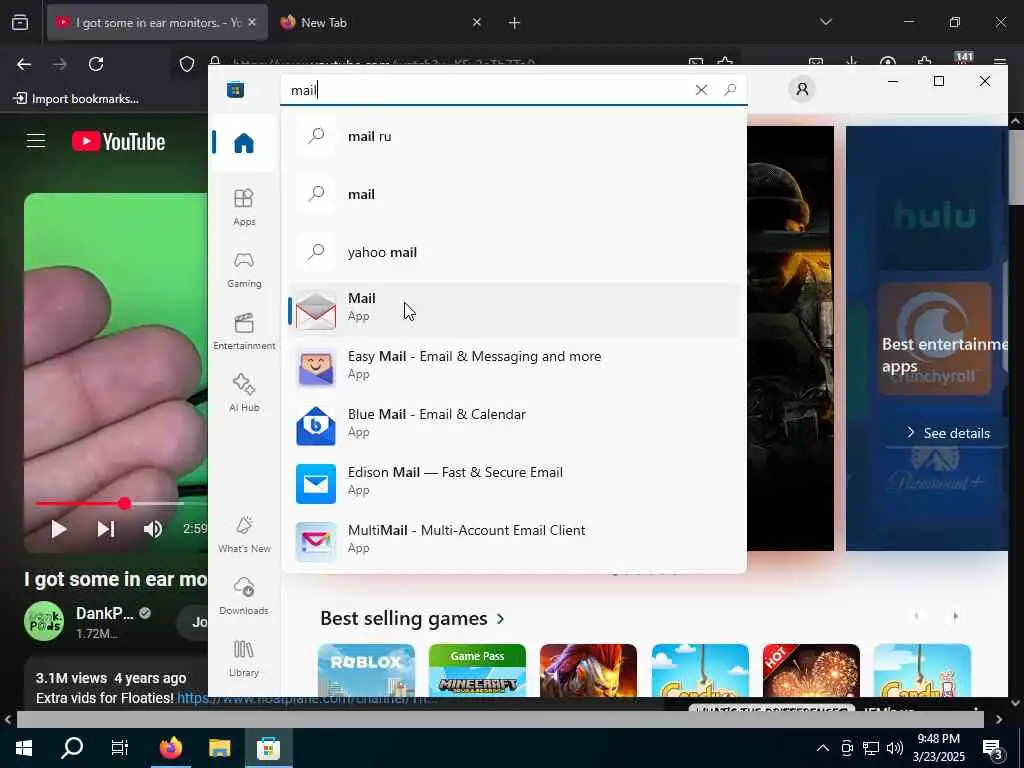
Task: Select 'mail ru' search suggestion
Action: 513,136
